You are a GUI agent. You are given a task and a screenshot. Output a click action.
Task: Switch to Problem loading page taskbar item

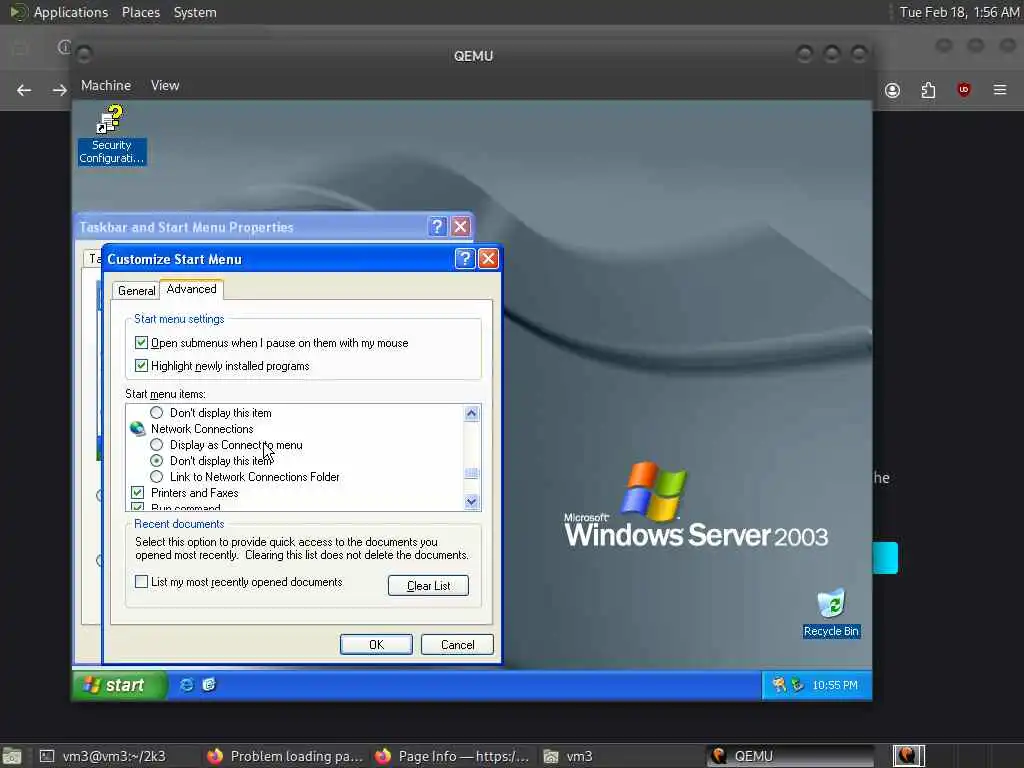285,756
